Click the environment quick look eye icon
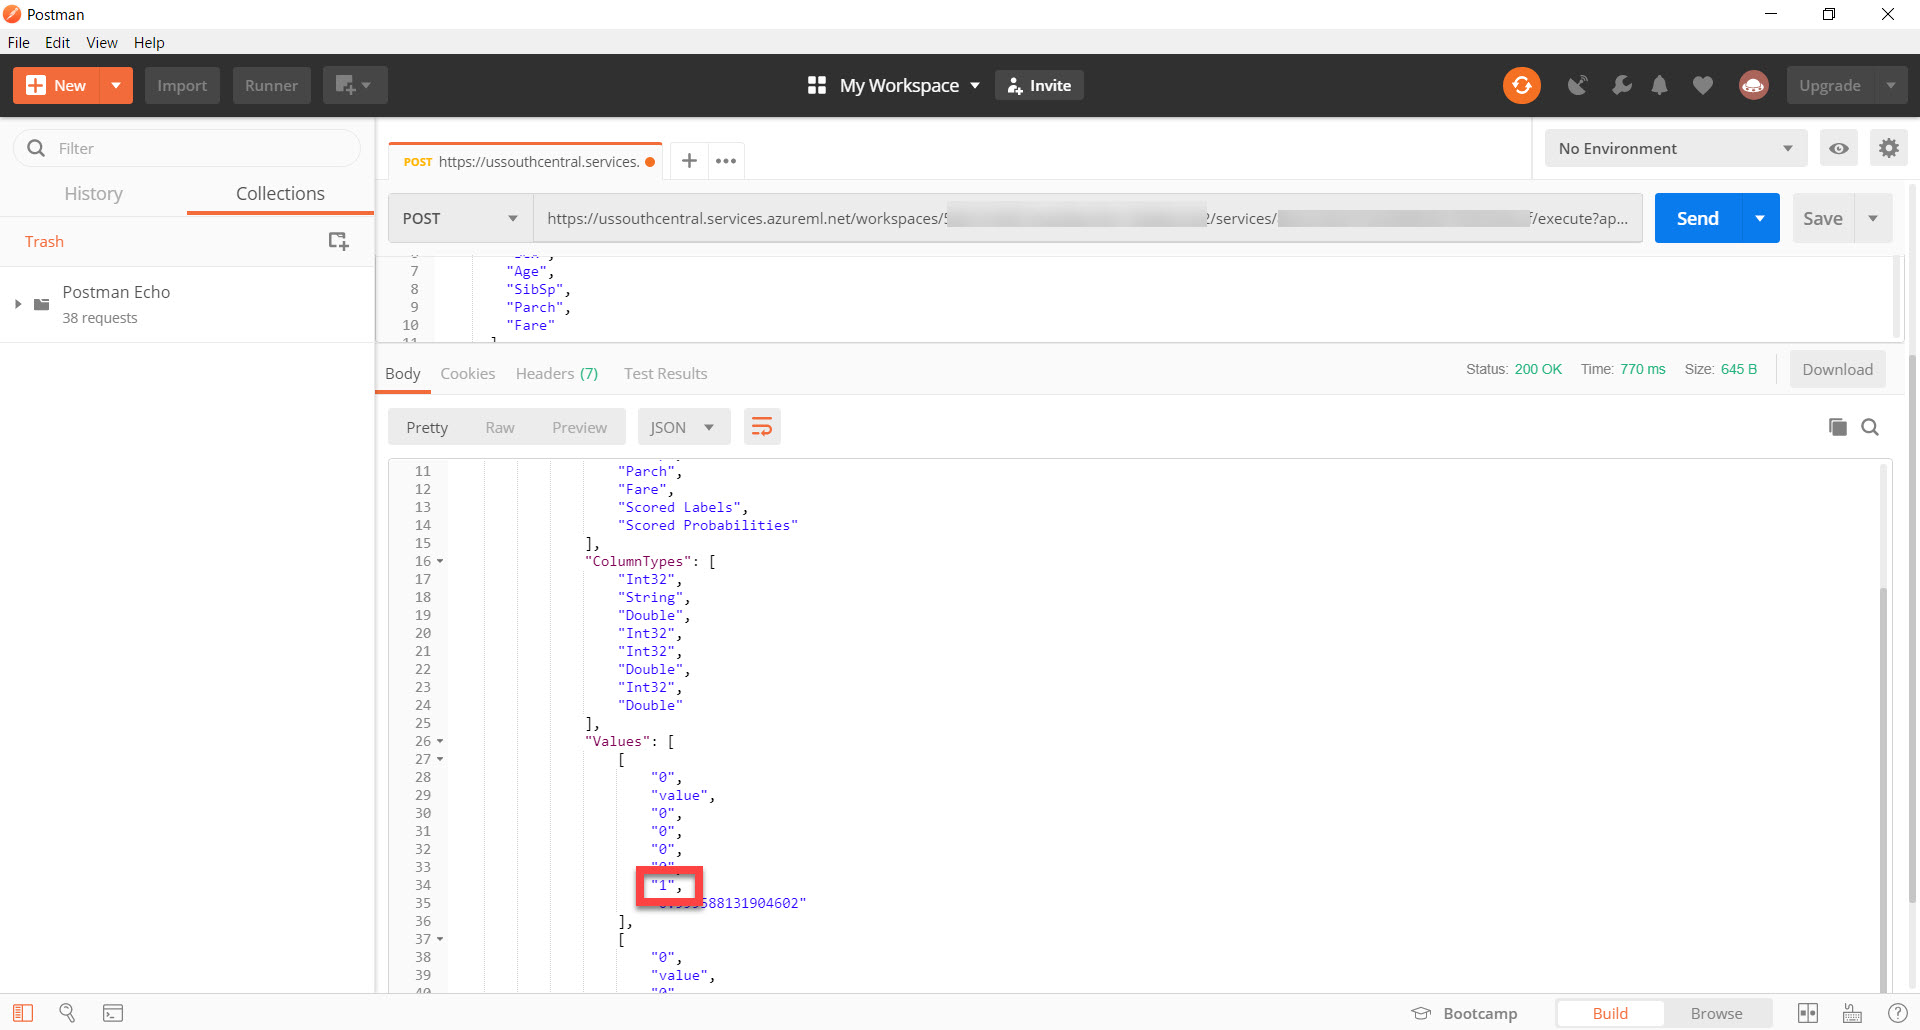 click(1838, 149)
